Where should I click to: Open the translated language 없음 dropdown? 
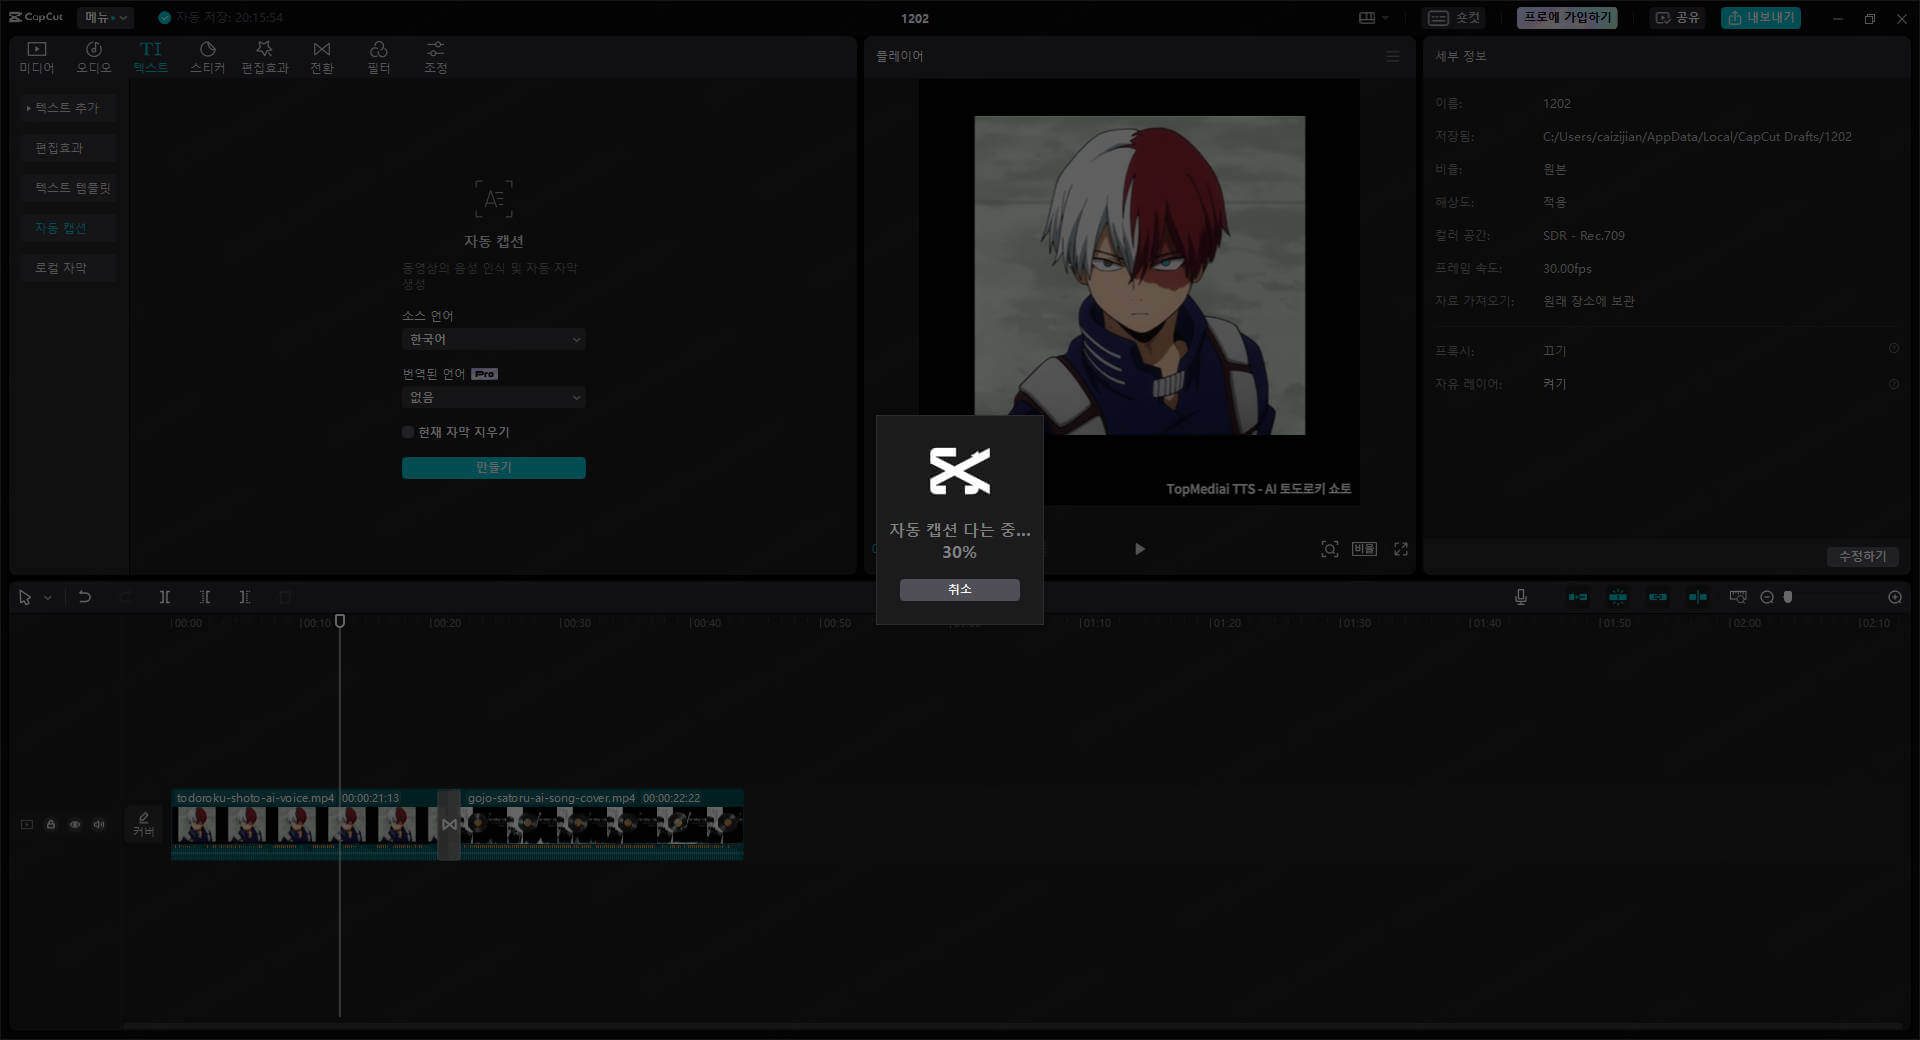pyautogui.click(x=494, y=398)
